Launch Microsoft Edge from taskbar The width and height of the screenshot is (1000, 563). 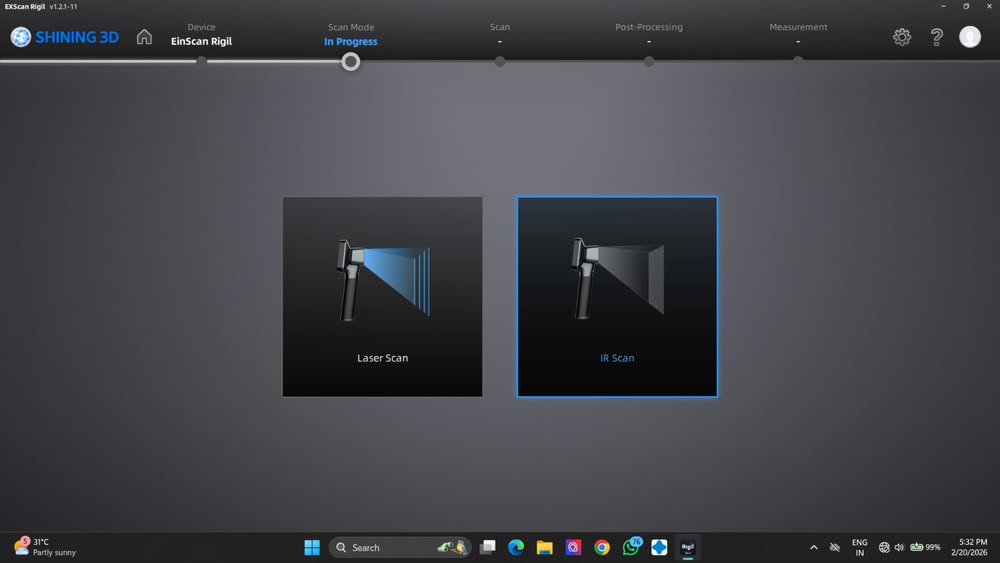click(x=516, y=547)
